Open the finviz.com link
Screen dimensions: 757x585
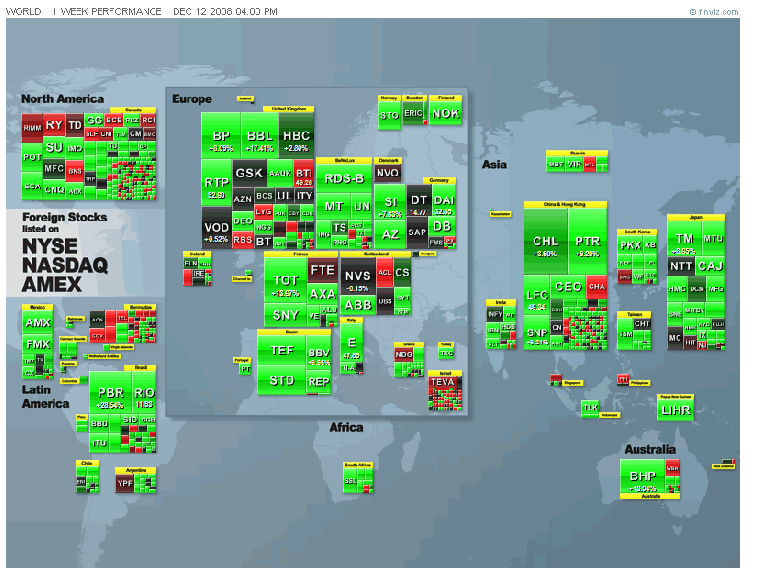point(714,12)
